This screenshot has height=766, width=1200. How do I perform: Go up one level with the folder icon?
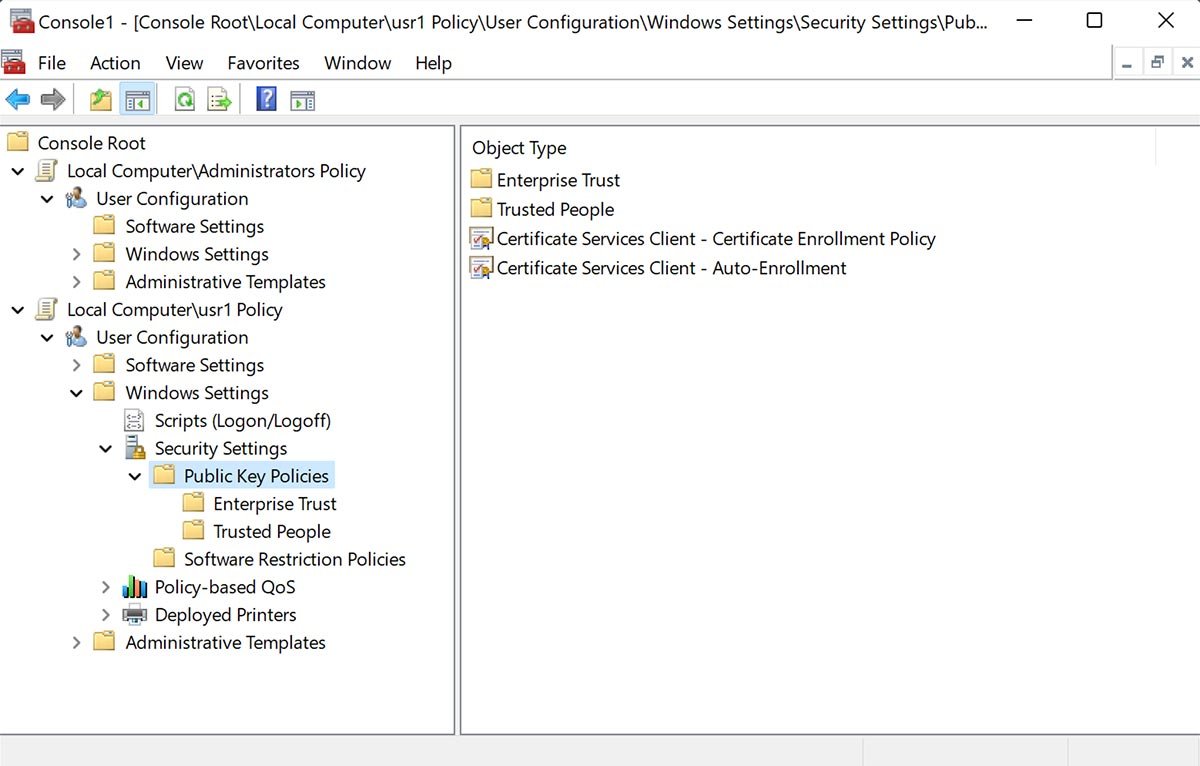tap(100, 98)
